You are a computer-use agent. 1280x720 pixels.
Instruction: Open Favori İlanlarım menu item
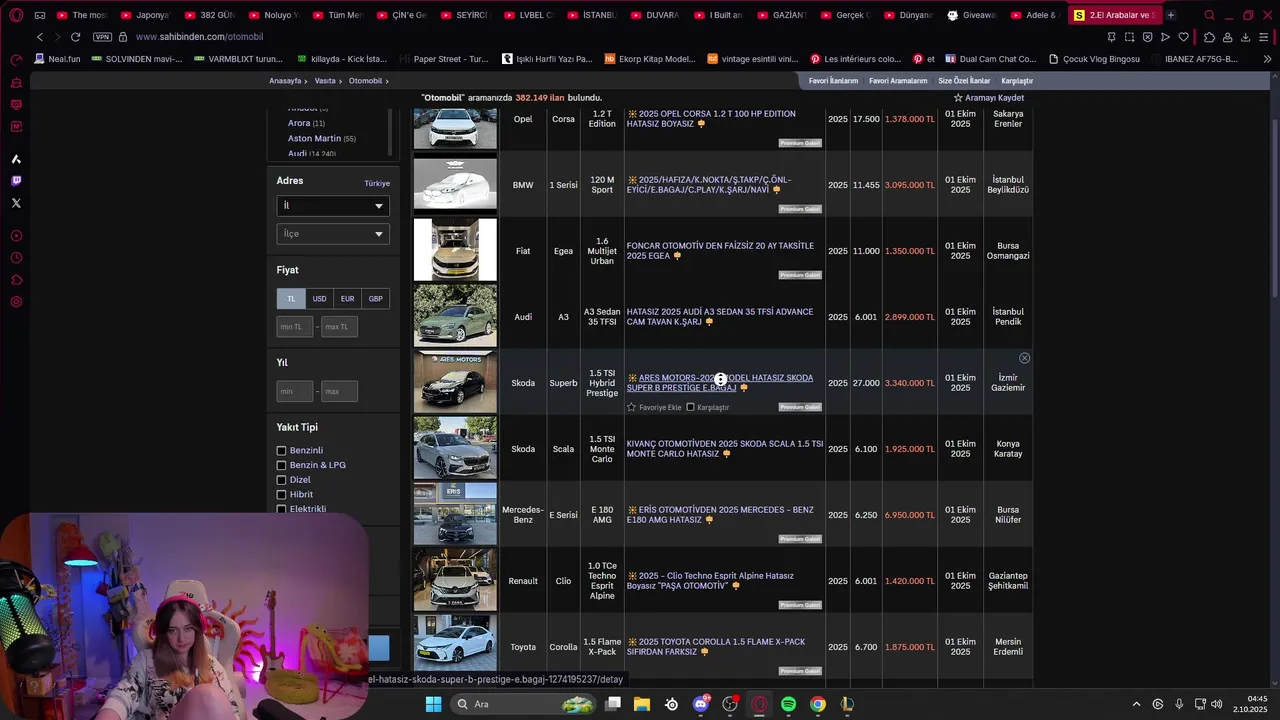[x=833, y=81]
